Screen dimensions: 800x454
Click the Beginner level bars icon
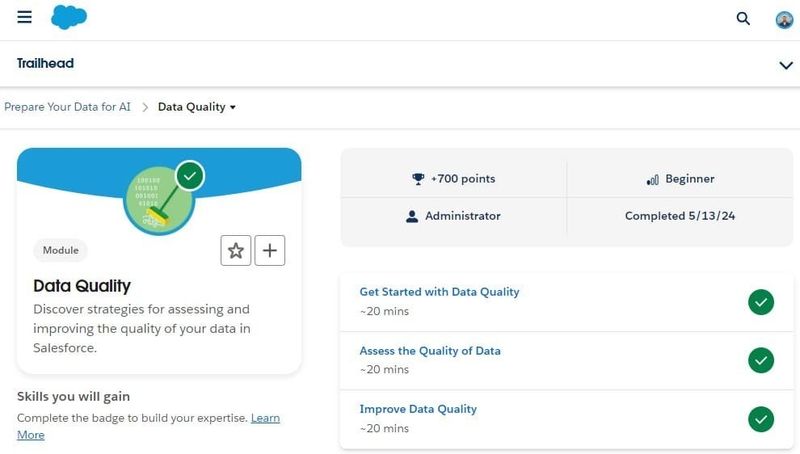point(653,180)
